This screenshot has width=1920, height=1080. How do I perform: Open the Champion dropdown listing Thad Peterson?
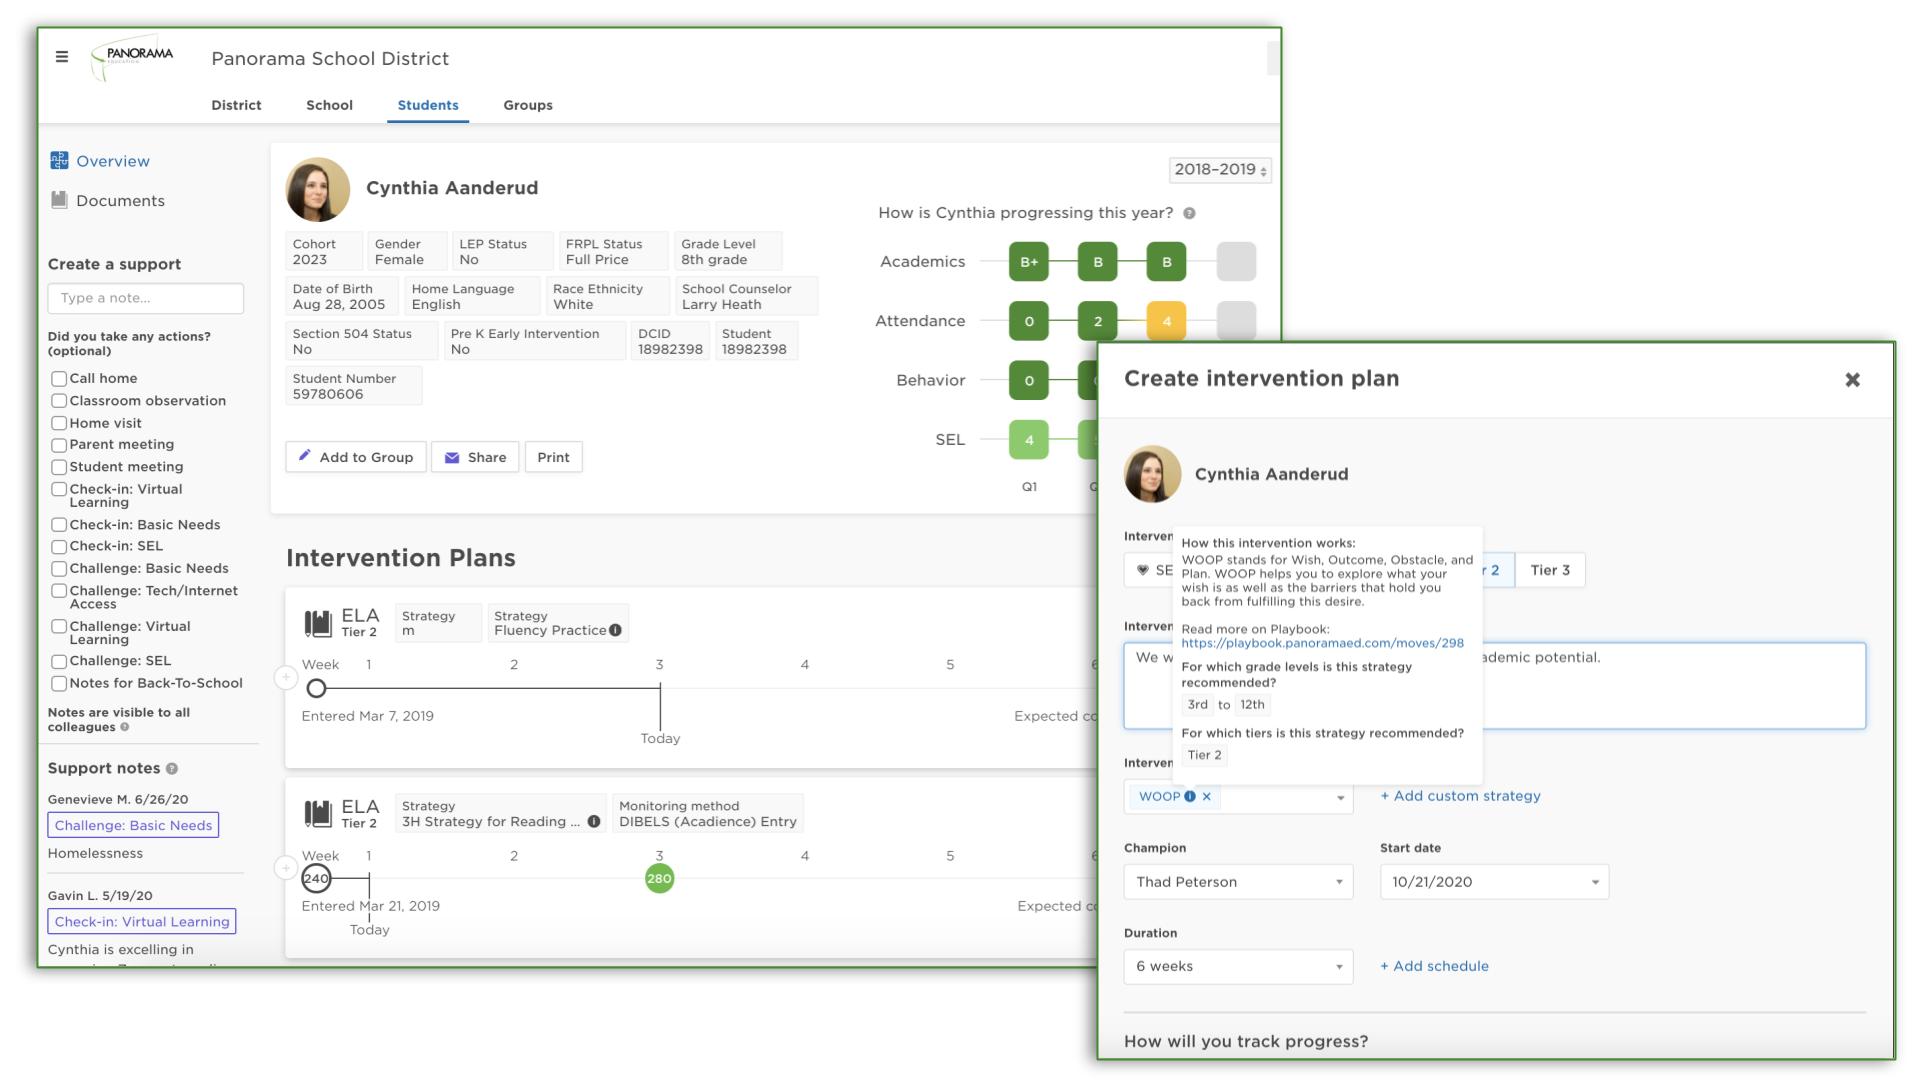coord(1237,881)
